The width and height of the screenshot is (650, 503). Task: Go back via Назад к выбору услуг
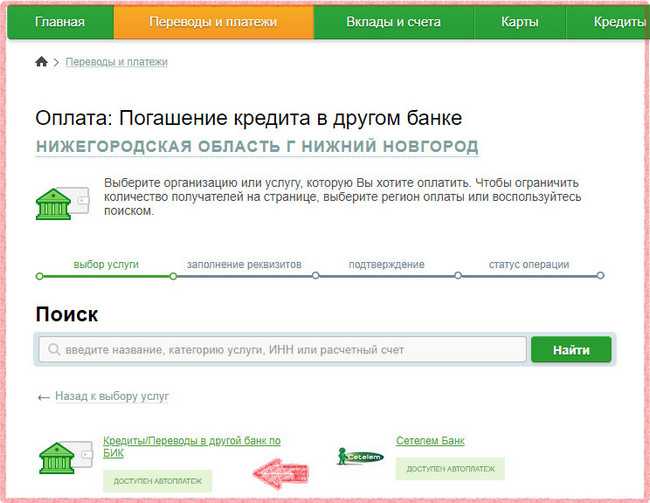tap(112, 396)
